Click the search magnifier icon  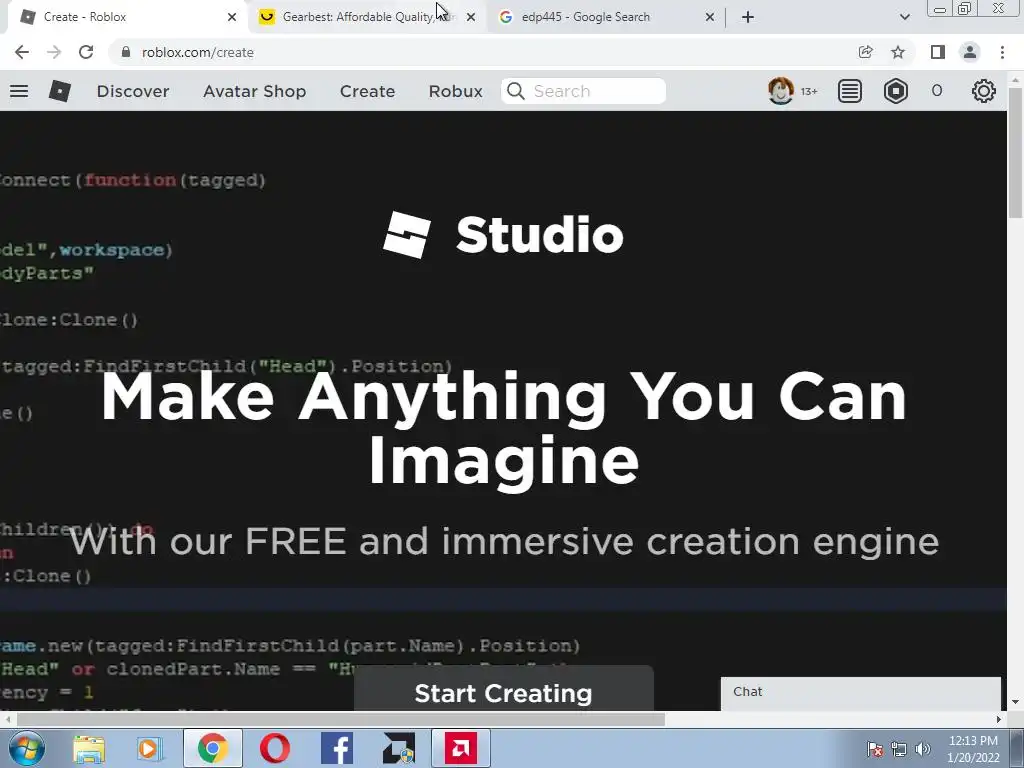click(x=516, y=91)
